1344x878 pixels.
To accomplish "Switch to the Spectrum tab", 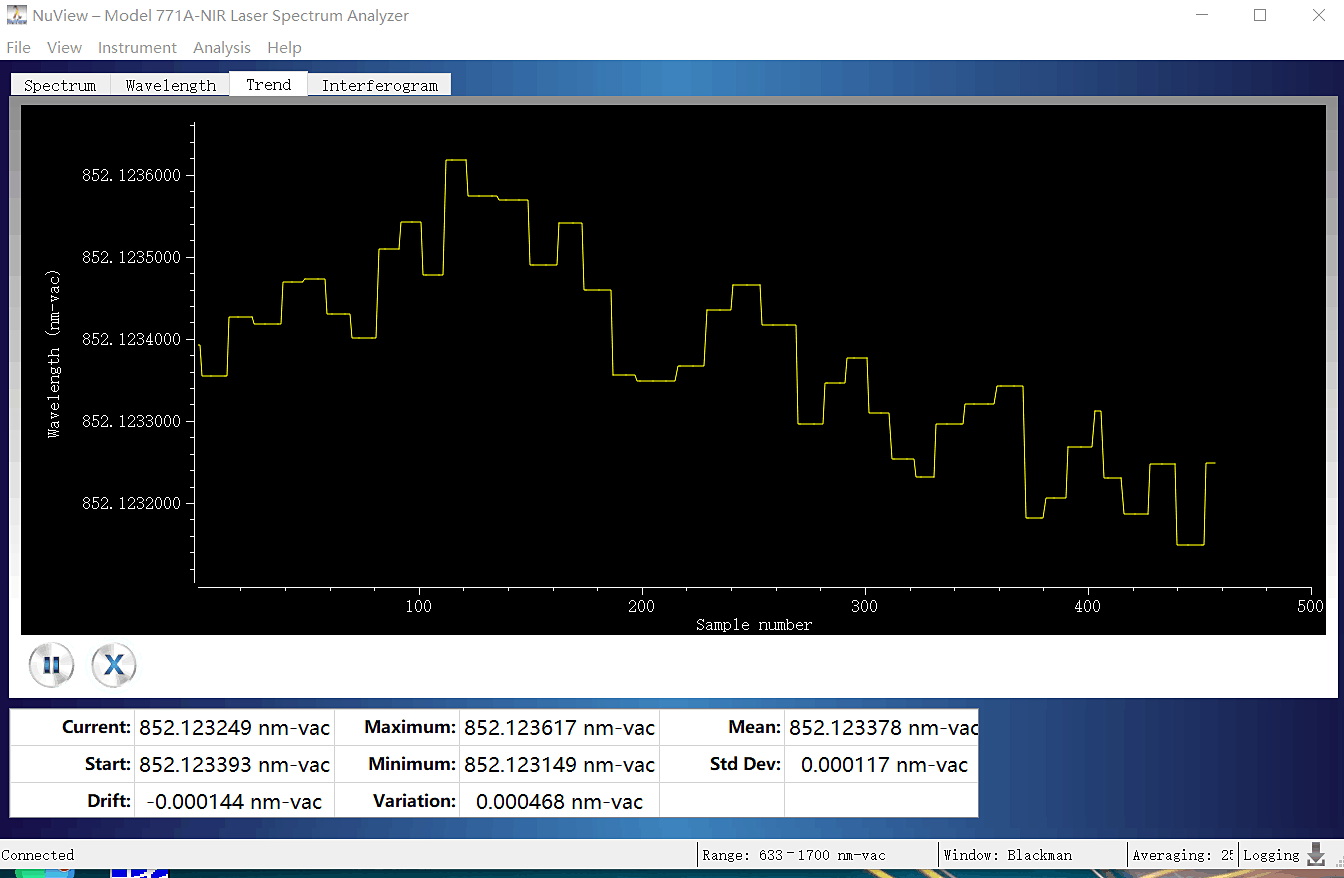I will (x=60, y=85).
